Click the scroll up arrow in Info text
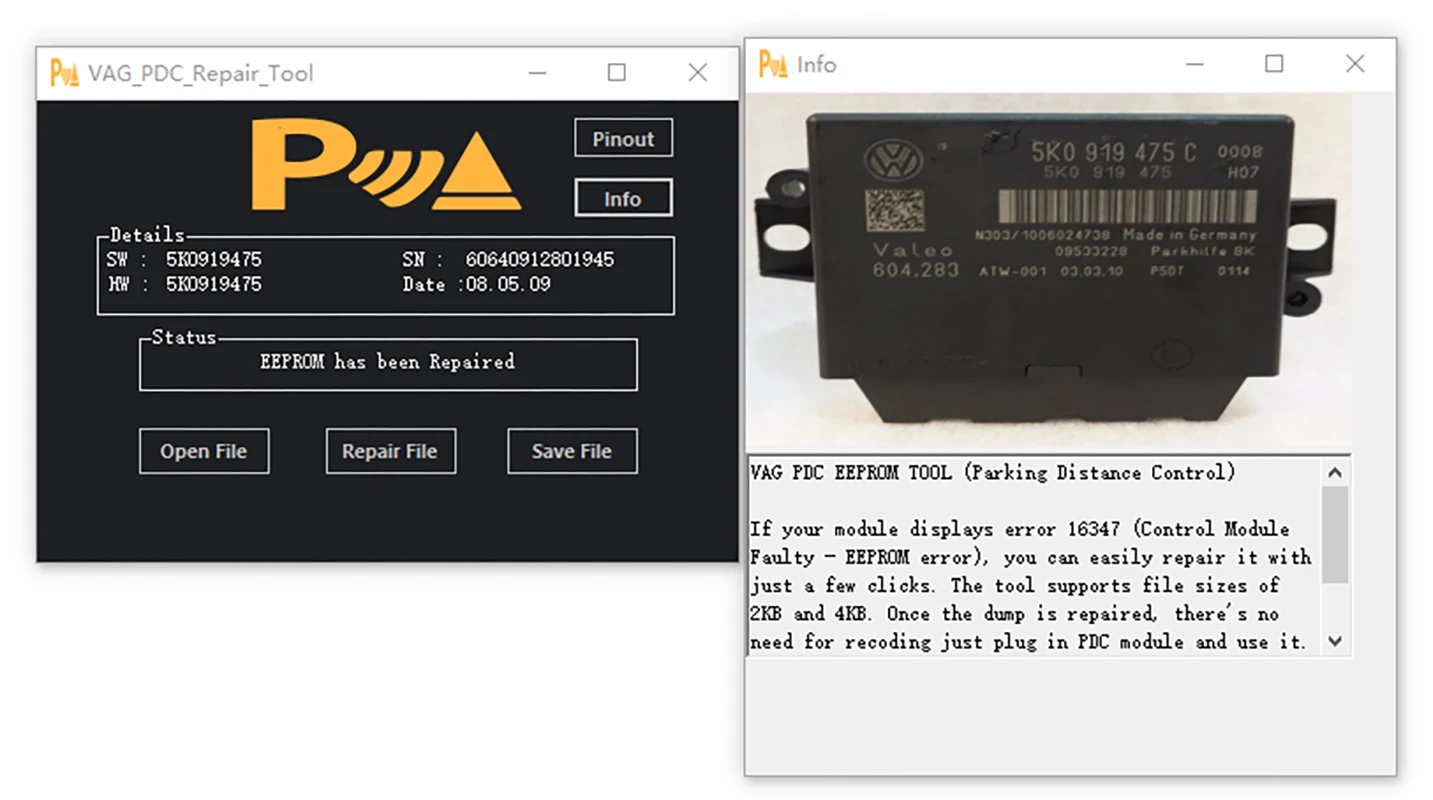Image resolution: width=1433 pixels, height=800 pixels. tap(1335, 472)
